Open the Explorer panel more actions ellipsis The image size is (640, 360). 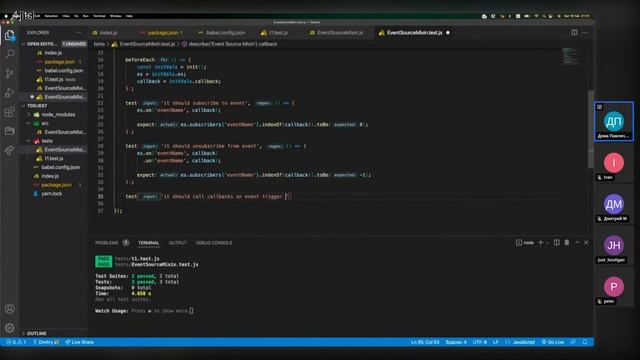click(78, 32)
